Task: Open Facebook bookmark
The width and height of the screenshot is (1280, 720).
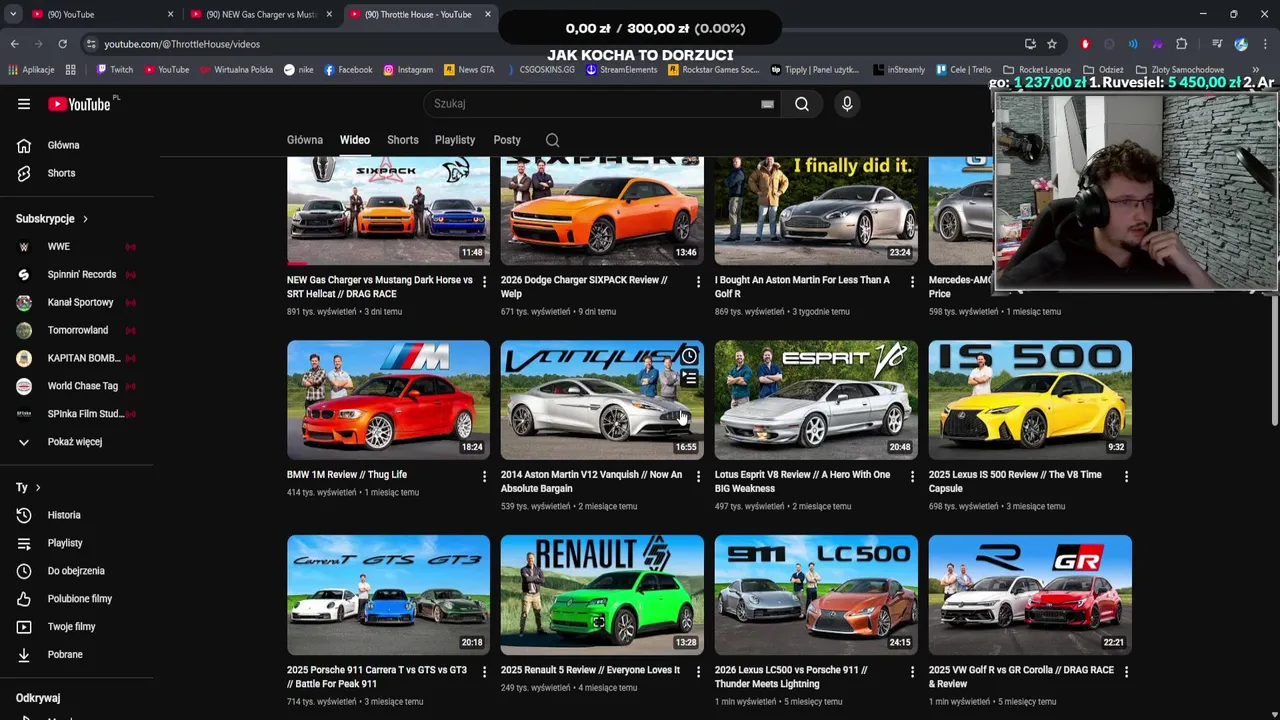Action: (348, 70)
